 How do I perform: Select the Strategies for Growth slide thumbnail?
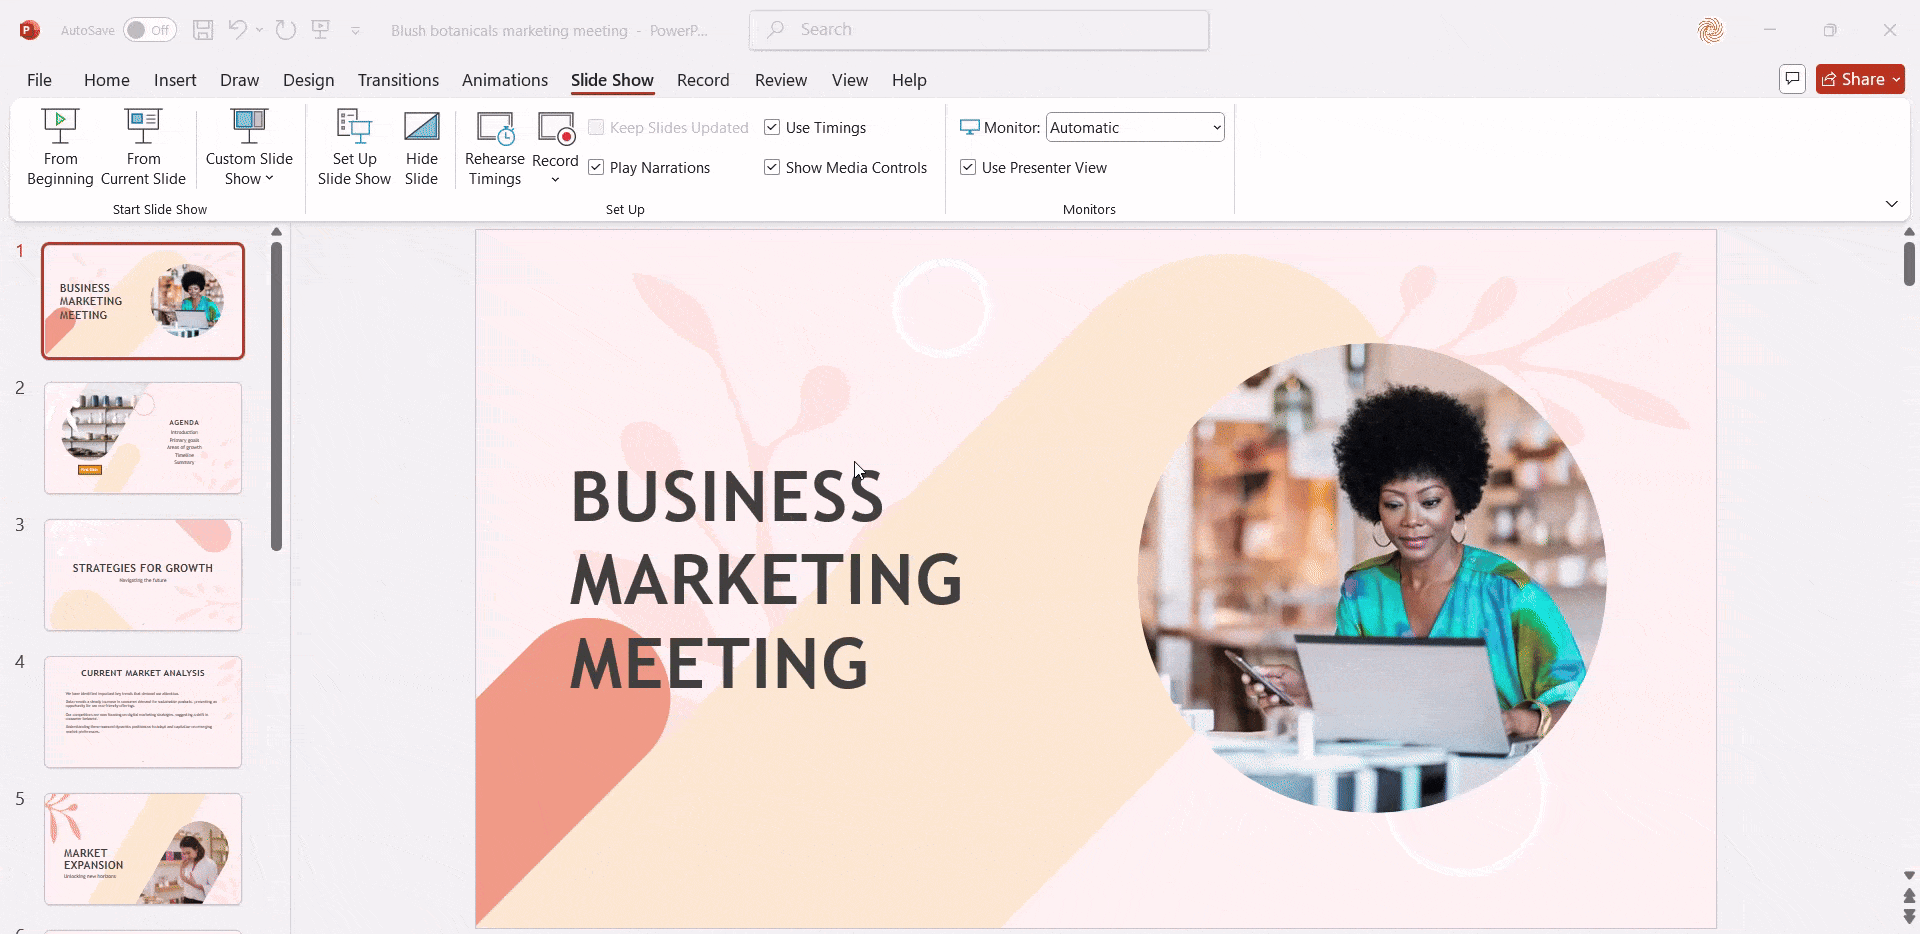pyautogui.click(x=143, y=574)
